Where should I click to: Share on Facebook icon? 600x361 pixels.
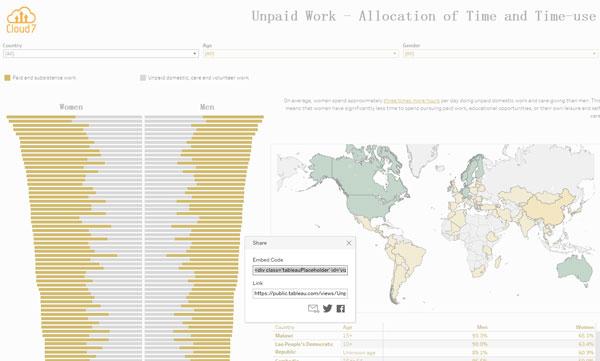(x=341, y=309)
